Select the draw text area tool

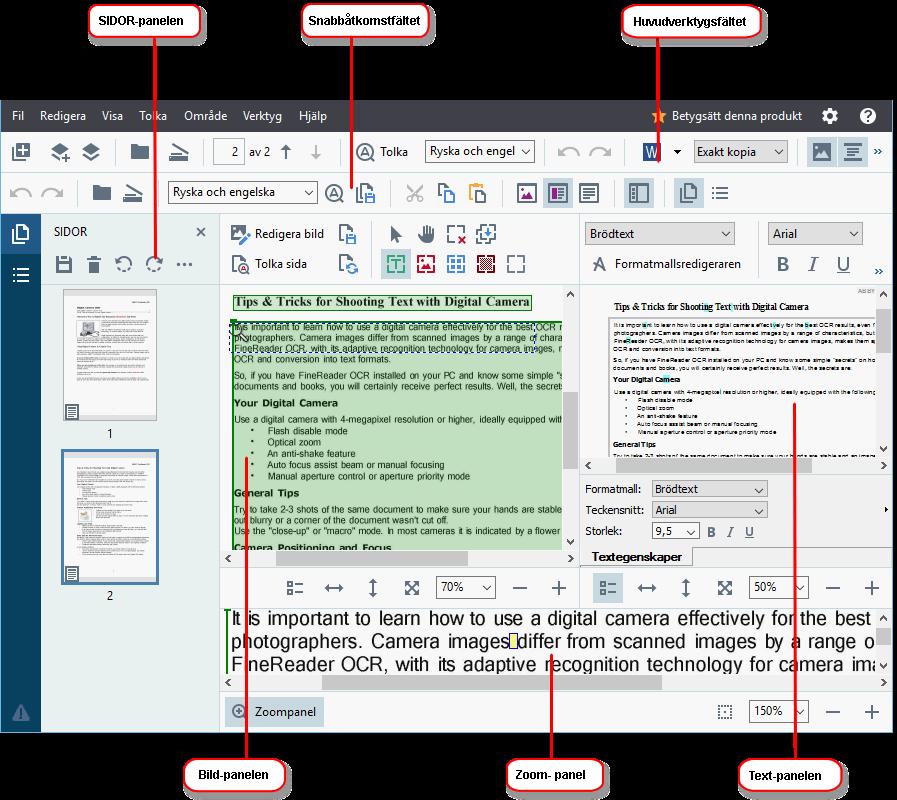click(396, 264)
